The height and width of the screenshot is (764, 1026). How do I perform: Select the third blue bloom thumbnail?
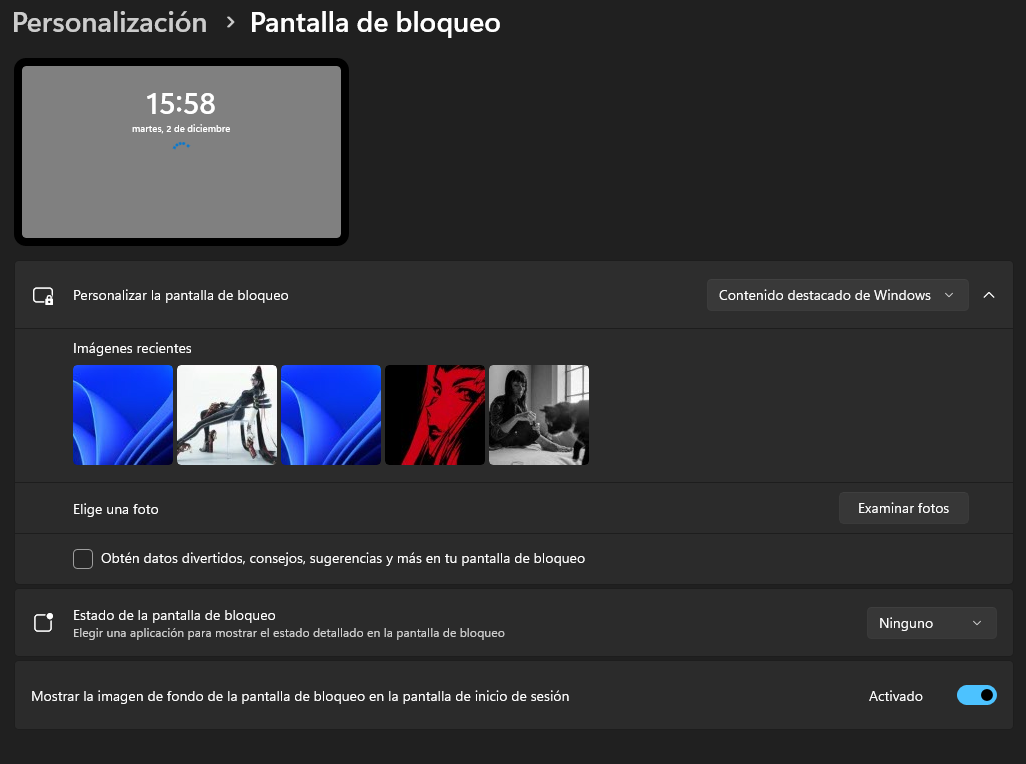(x=331, y=415)
